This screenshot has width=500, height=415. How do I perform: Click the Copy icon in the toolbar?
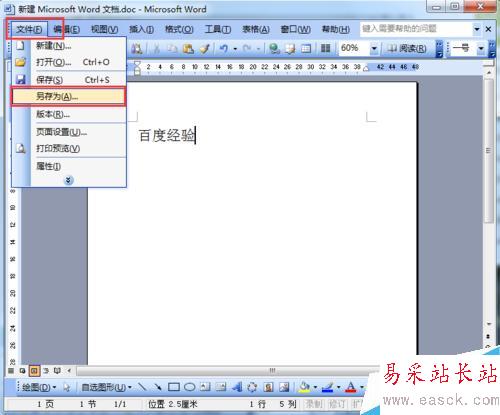coord(172,49)
